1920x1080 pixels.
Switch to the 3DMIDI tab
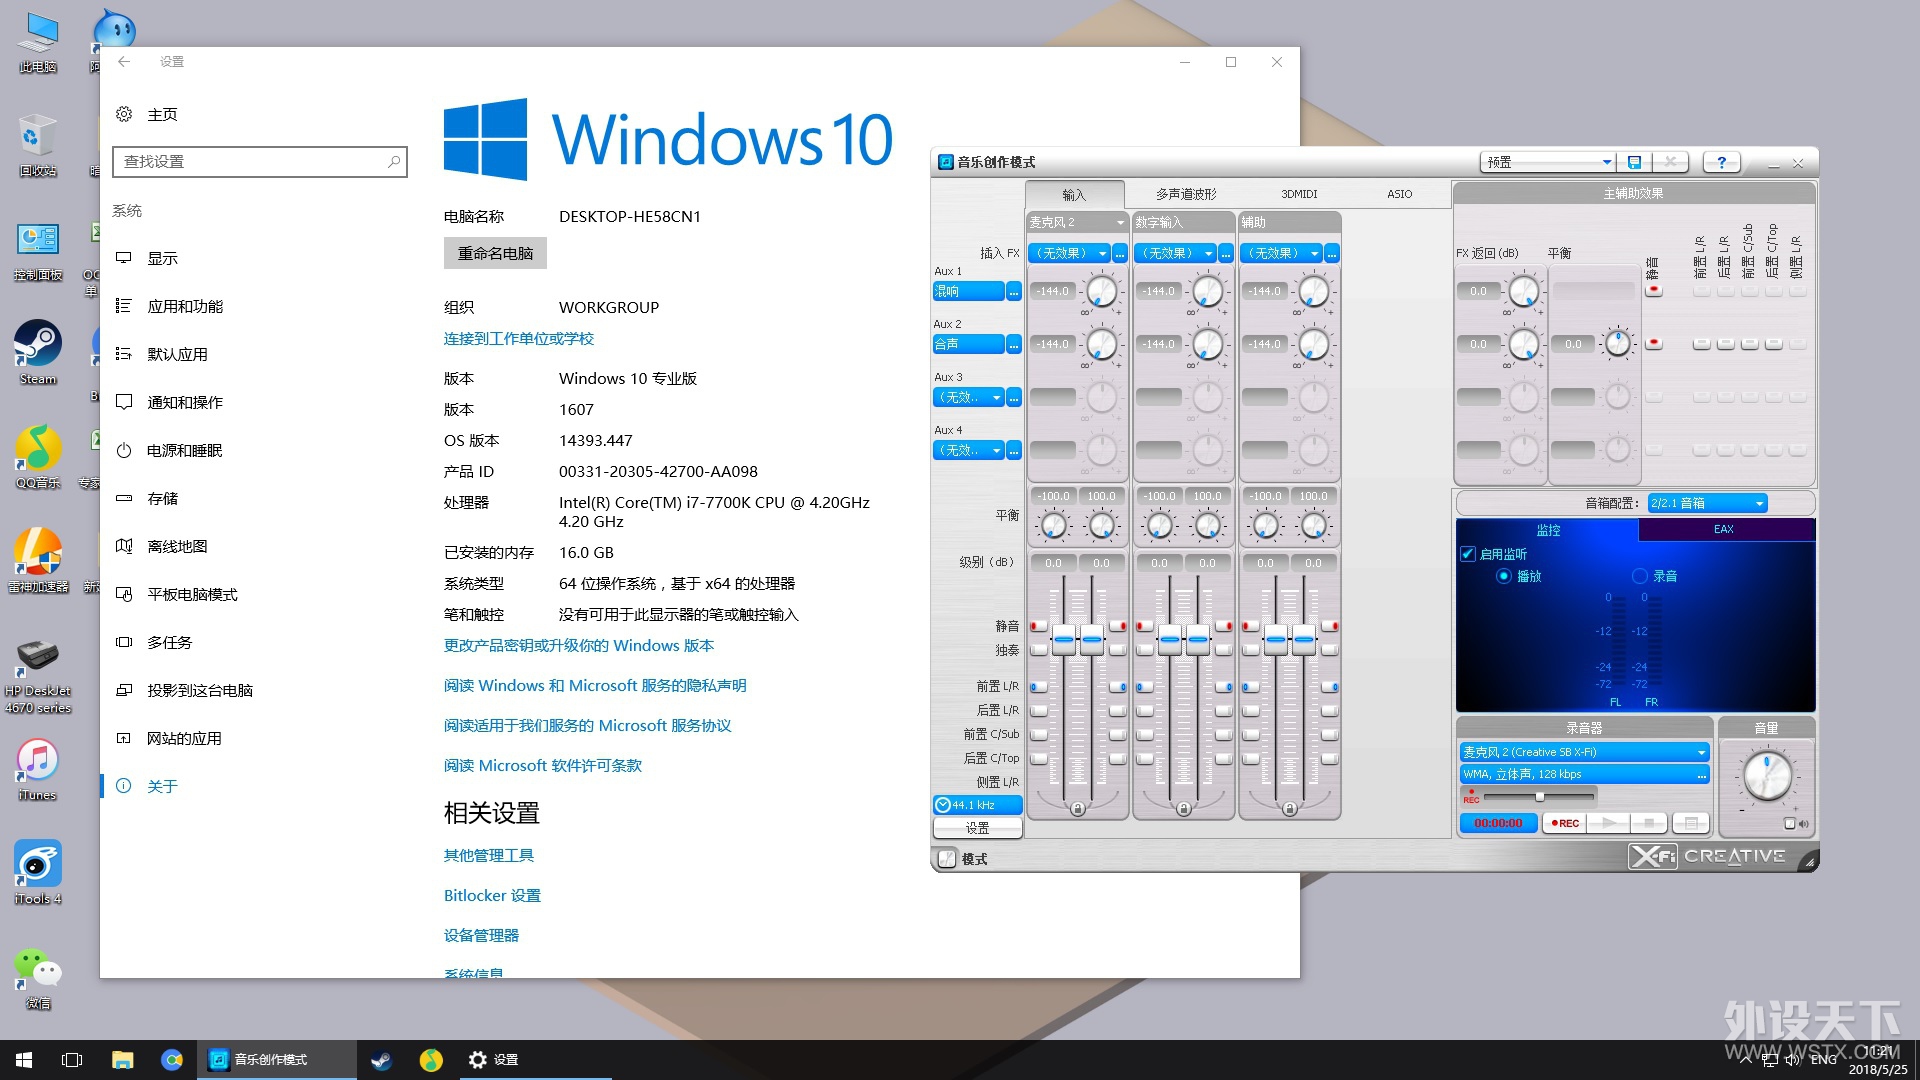(1299, 194)
